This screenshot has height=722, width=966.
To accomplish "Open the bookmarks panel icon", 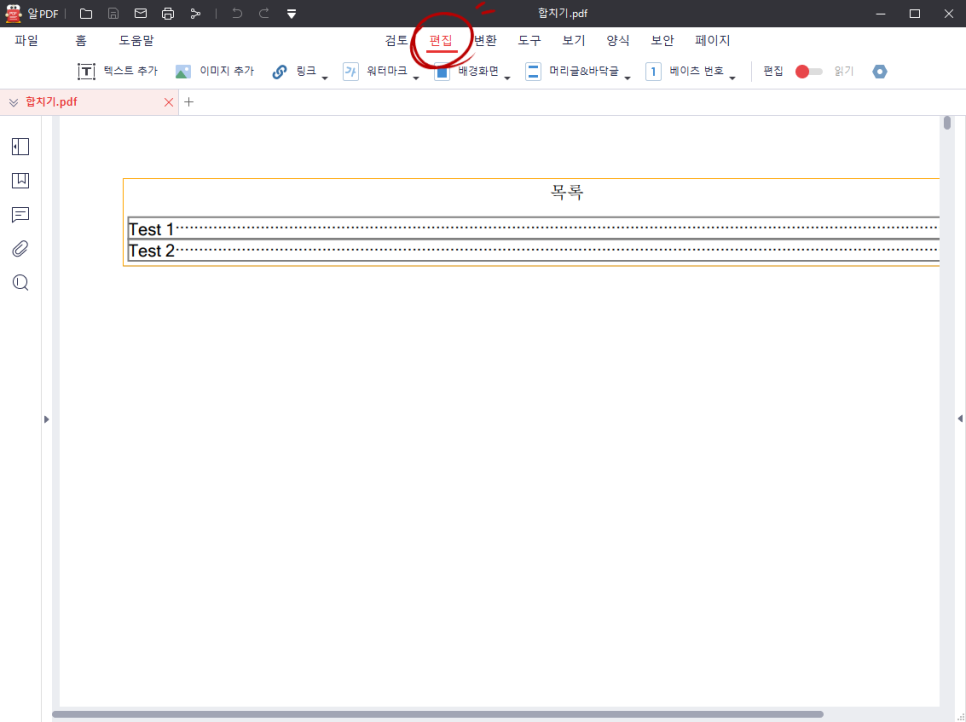I will click(x=20, y=180).
